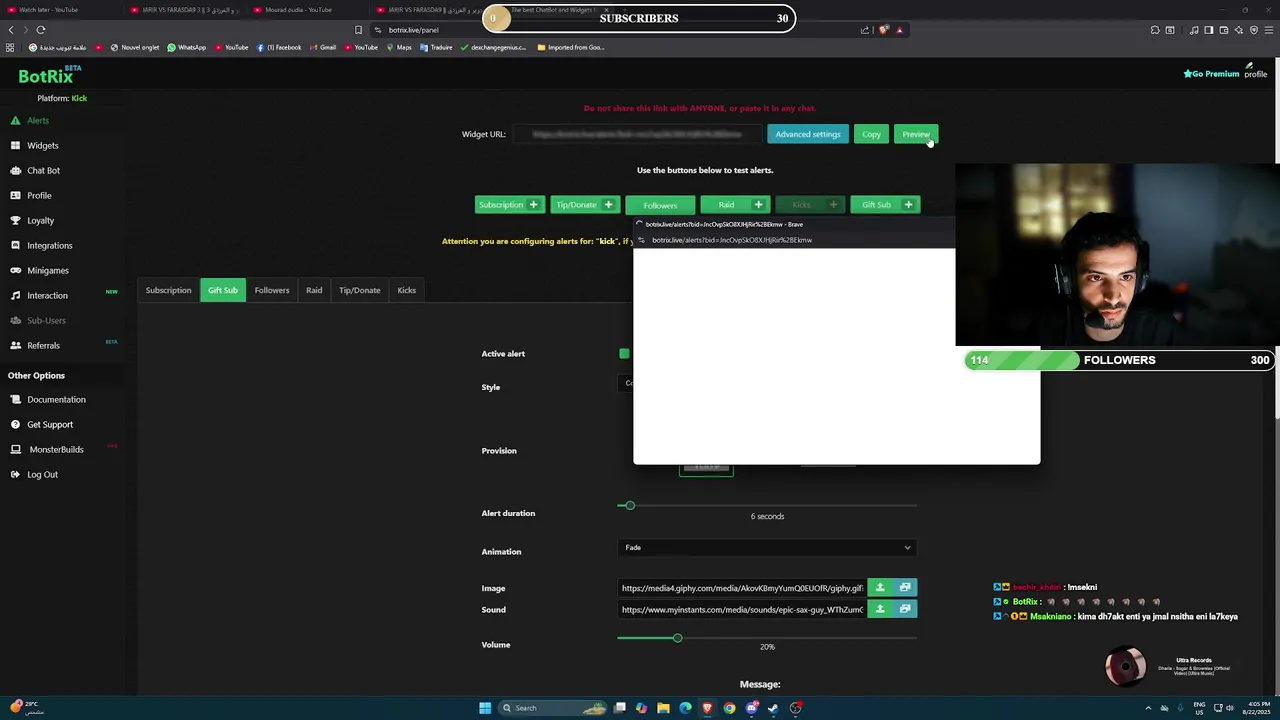Adjust the Volume slider handle

pyautogui.click(x=677, y=638)
